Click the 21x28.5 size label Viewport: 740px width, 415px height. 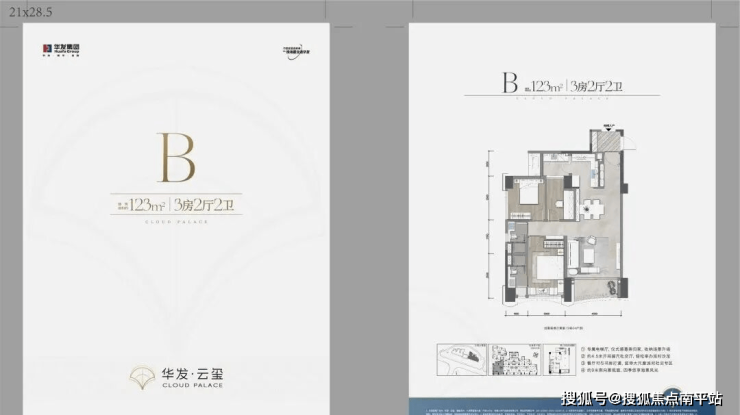(31, 12)
